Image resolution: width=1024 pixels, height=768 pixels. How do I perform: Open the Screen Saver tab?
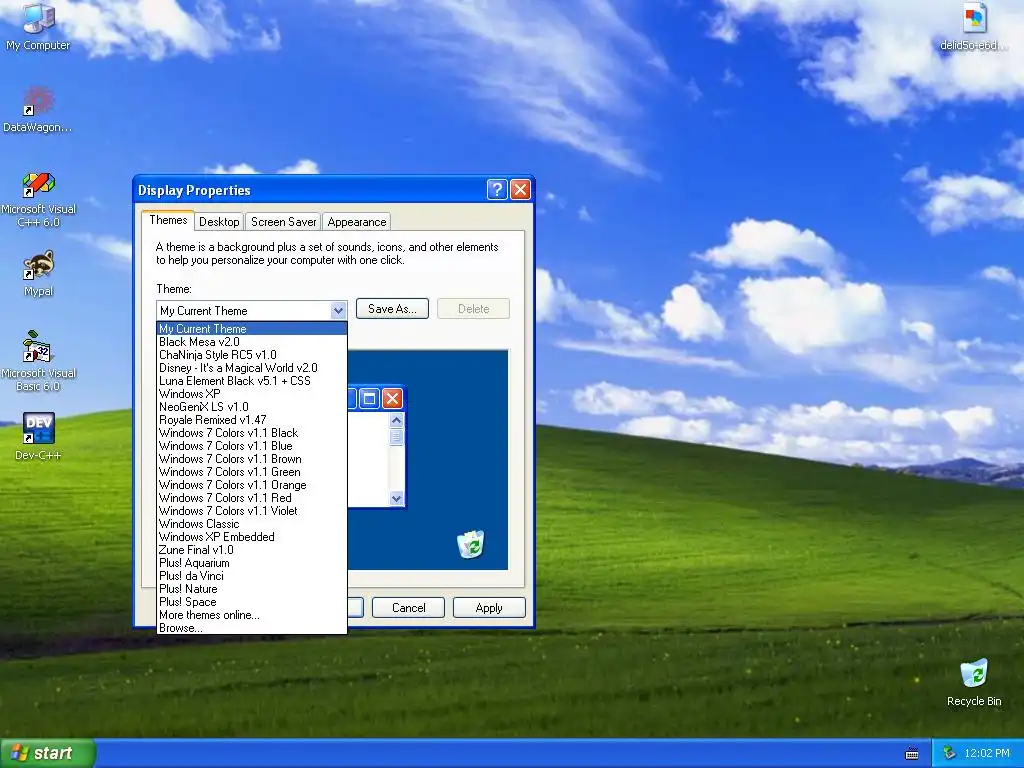click(283, 222)
